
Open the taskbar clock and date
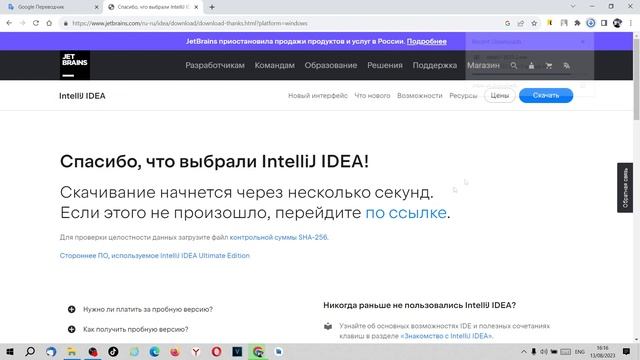[x=602, y=351]
